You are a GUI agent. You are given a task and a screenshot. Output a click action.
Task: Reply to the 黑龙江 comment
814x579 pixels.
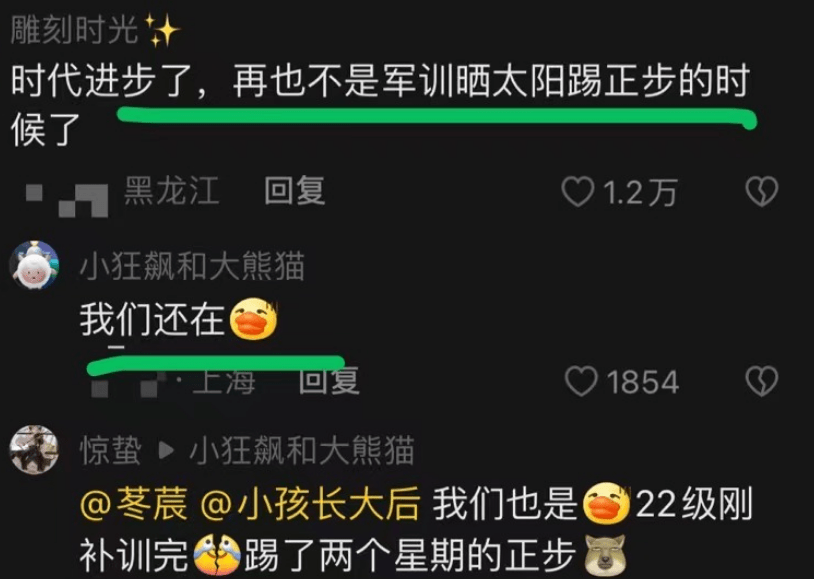click(294, 191)
